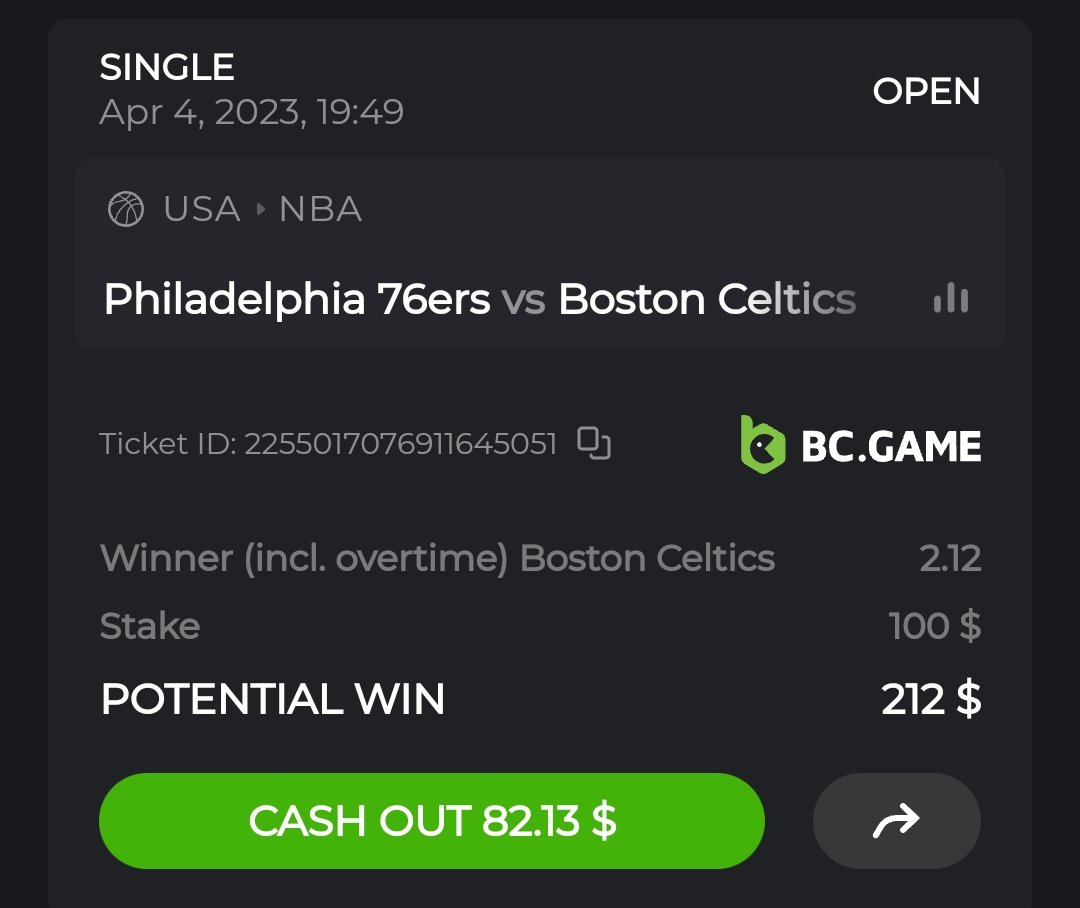Click the arrow between USA and NBA
This screenshot has width=1080, height=908.
pyautogui.click(x=261, y=210)
